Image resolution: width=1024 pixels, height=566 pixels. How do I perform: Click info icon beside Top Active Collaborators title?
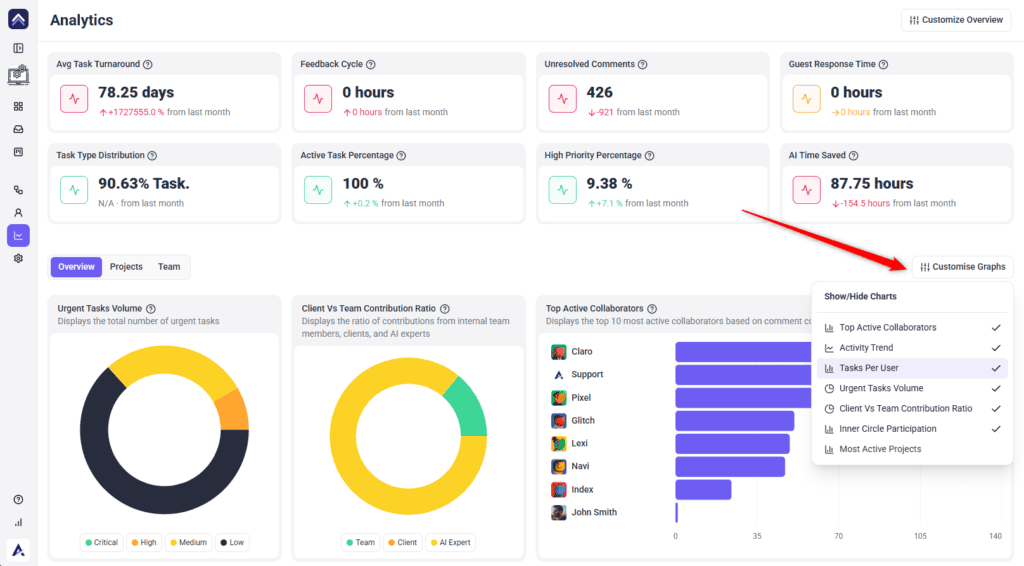652,309
